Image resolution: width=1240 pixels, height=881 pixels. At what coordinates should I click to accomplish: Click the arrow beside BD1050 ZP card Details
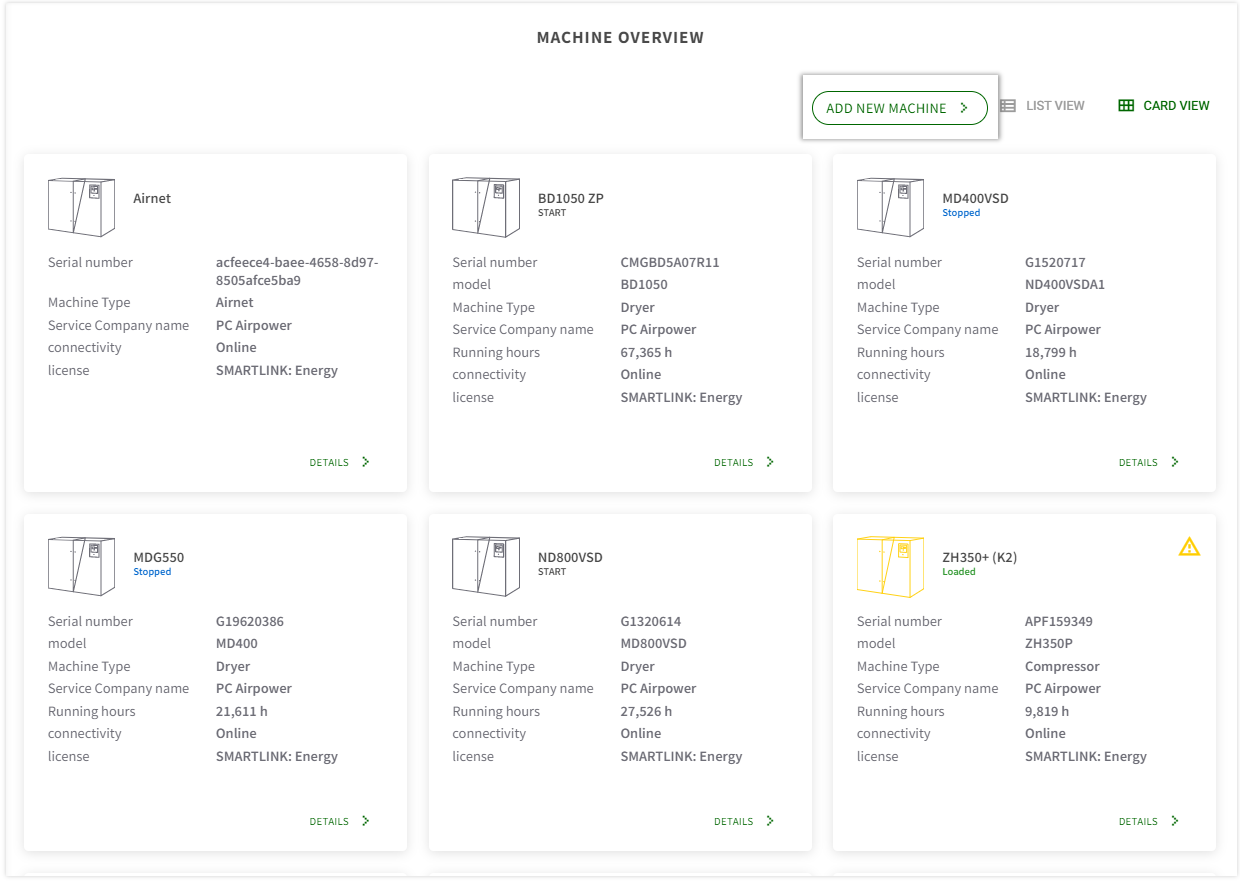click(770, 462)
